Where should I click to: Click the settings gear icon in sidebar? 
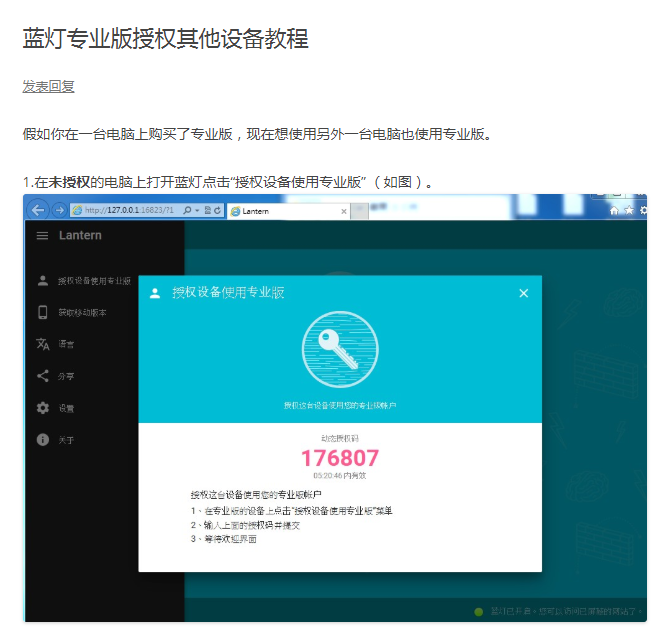(x=43, y=408)
